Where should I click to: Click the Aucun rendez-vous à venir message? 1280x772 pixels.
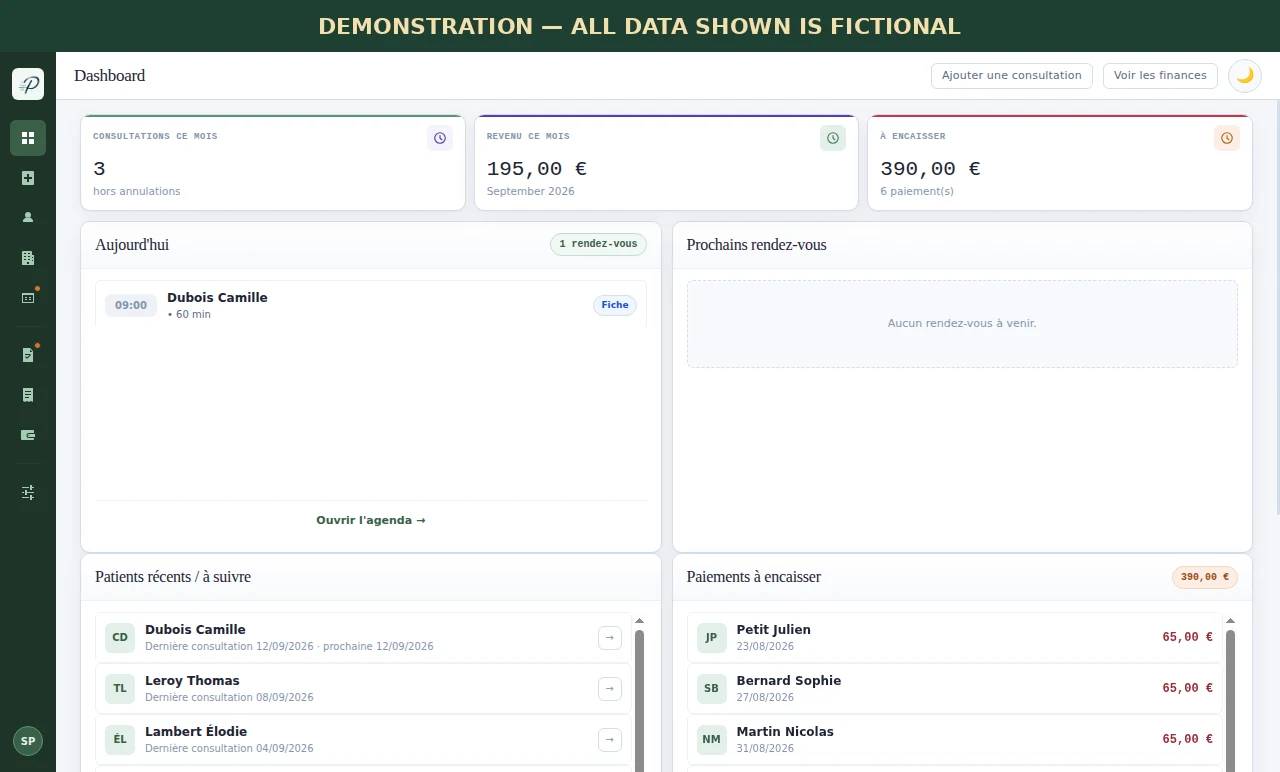coord(962,324)
